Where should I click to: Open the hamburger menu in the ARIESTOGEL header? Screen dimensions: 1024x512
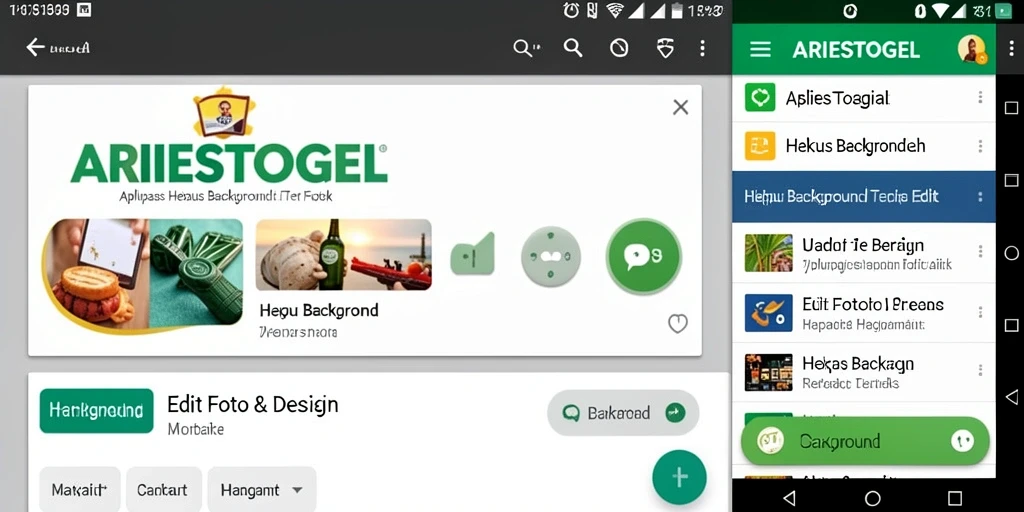tap(760, 50)
